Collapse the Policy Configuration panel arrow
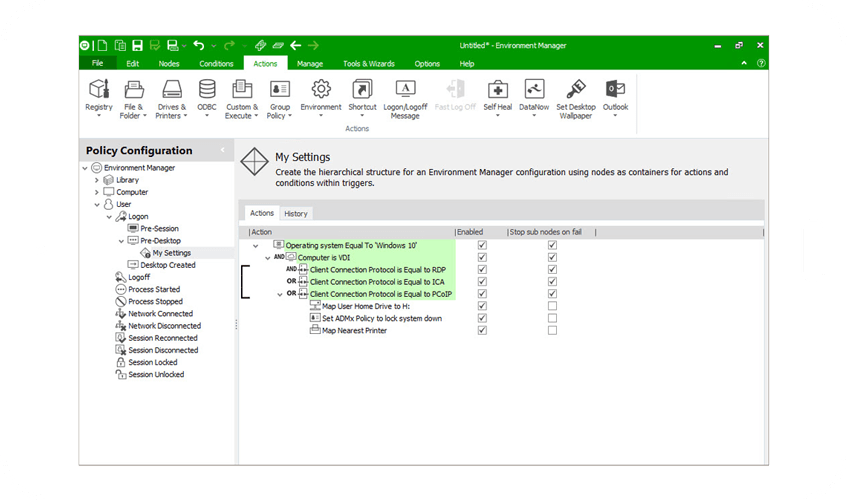The image size is (847, 500). [222, 151]
